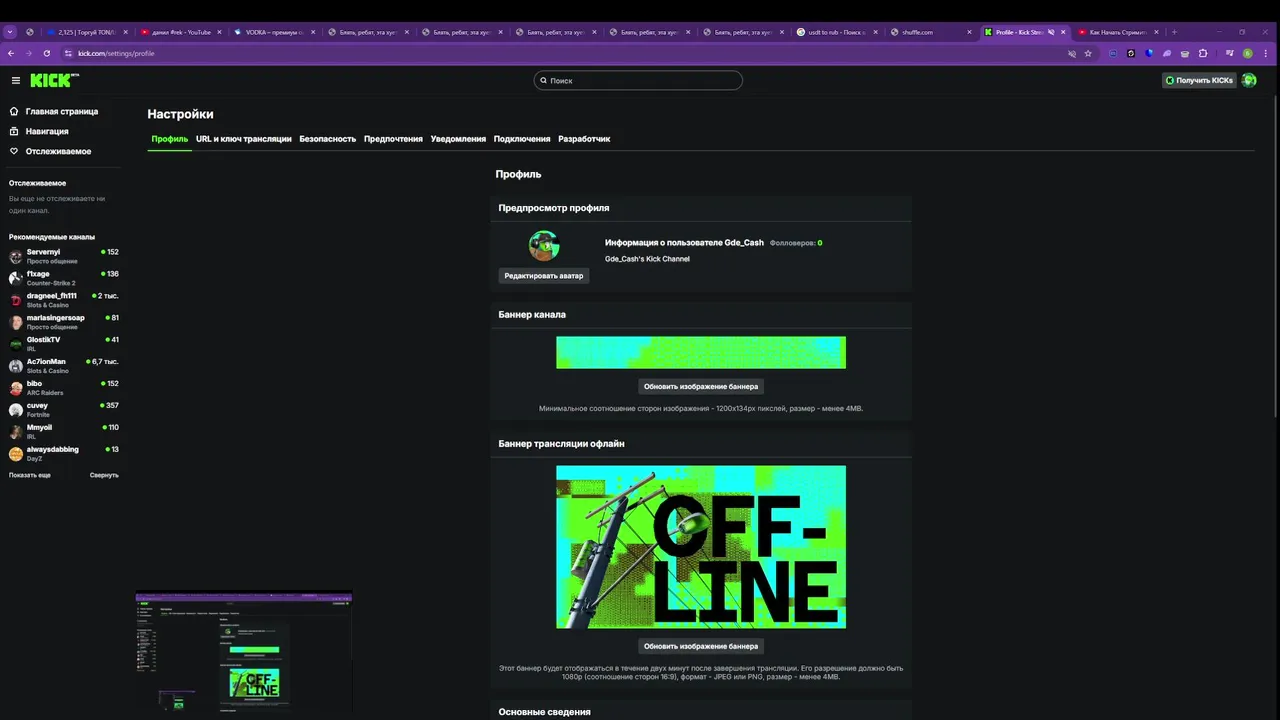
Task: Click the page vertical scrollbar
Action: tap(1275, 255)
